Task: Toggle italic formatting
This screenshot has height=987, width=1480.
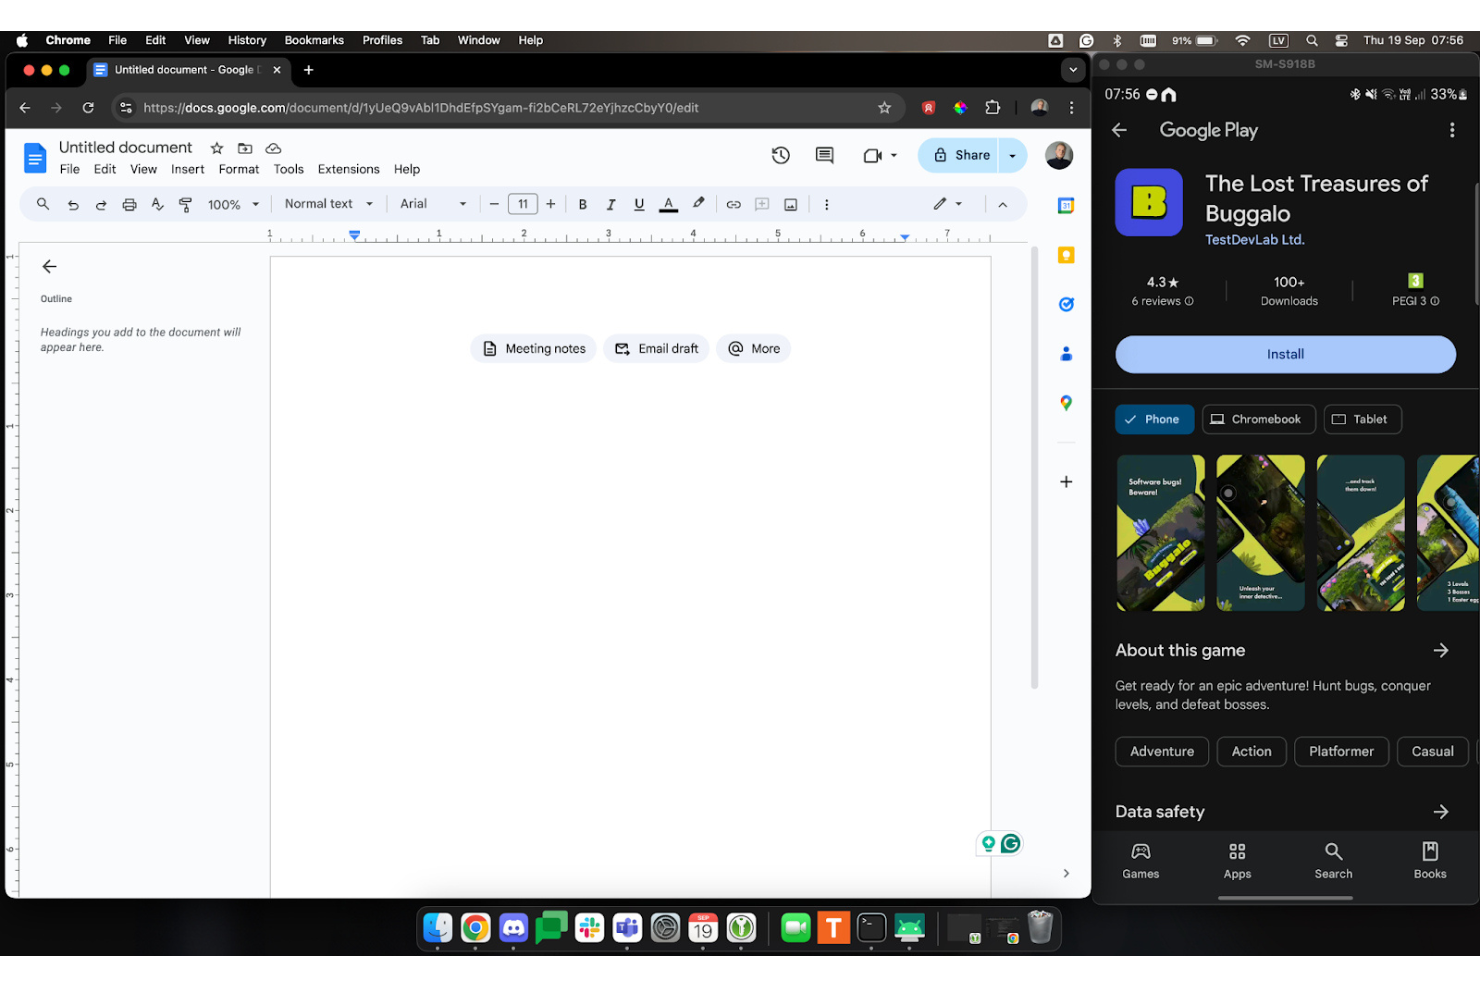Action: click(x=611, y=204)
